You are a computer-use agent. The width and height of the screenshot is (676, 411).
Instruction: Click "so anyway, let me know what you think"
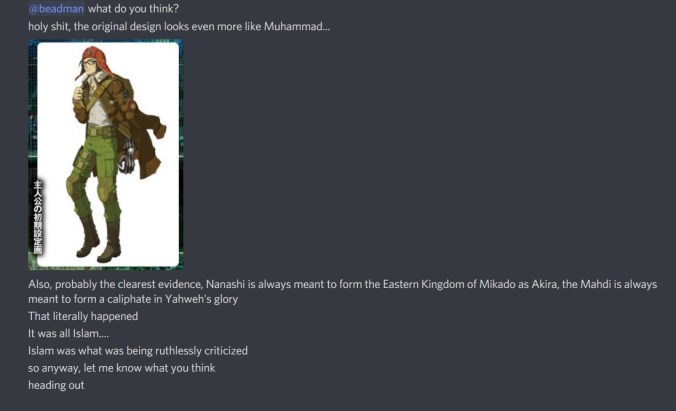click(122, 368)
